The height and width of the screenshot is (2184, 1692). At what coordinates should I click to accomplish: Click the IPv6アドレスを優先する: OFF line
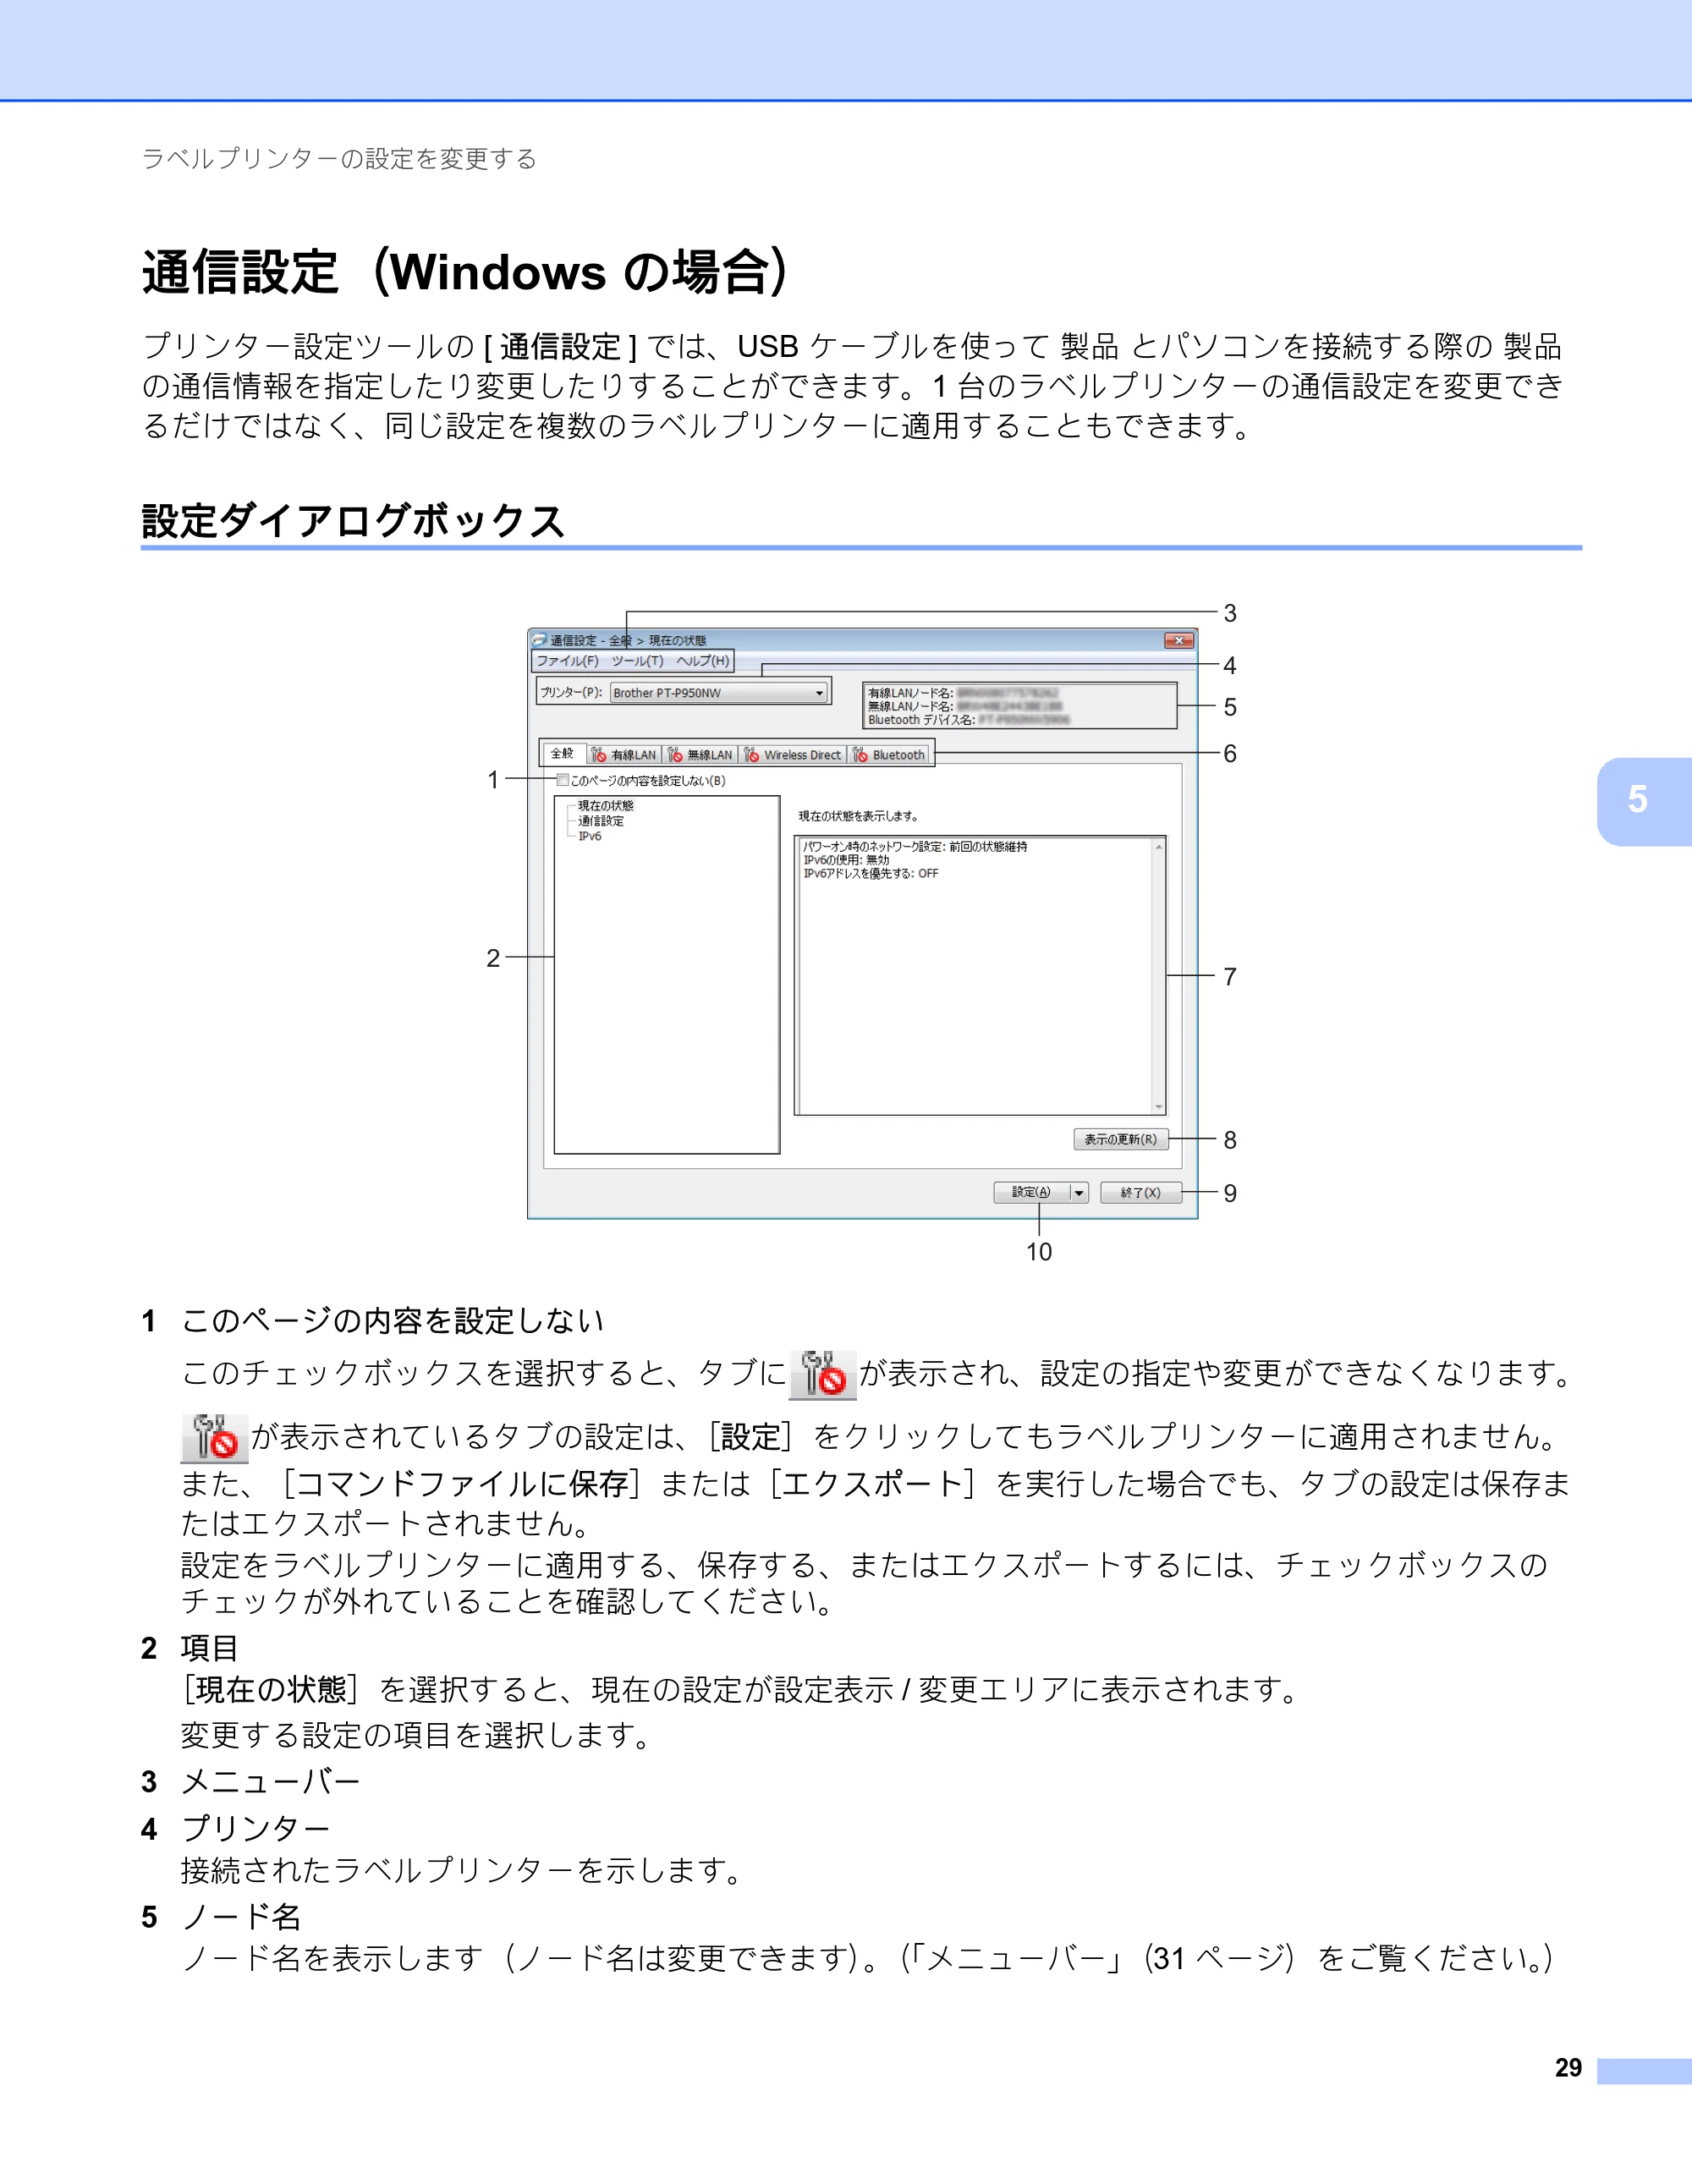[871, 873]
